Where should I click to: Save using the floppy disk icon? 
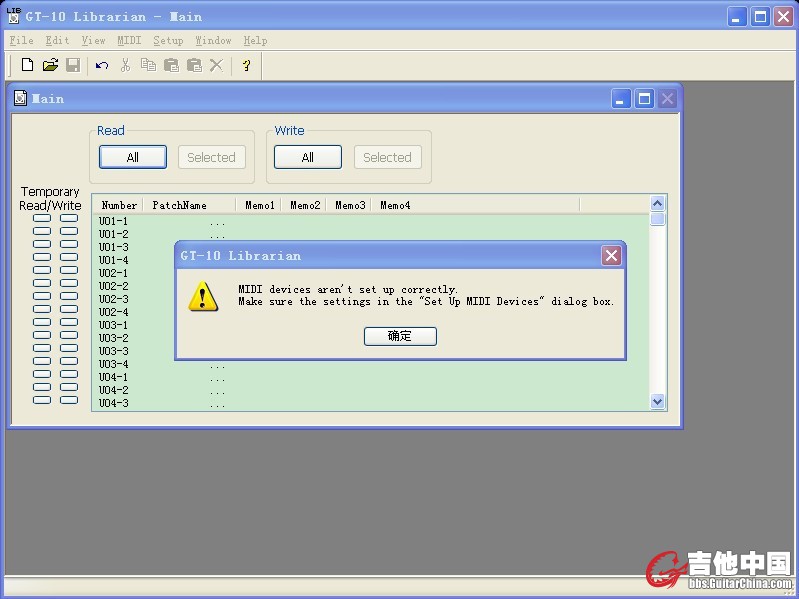click(x=73, y=65)
